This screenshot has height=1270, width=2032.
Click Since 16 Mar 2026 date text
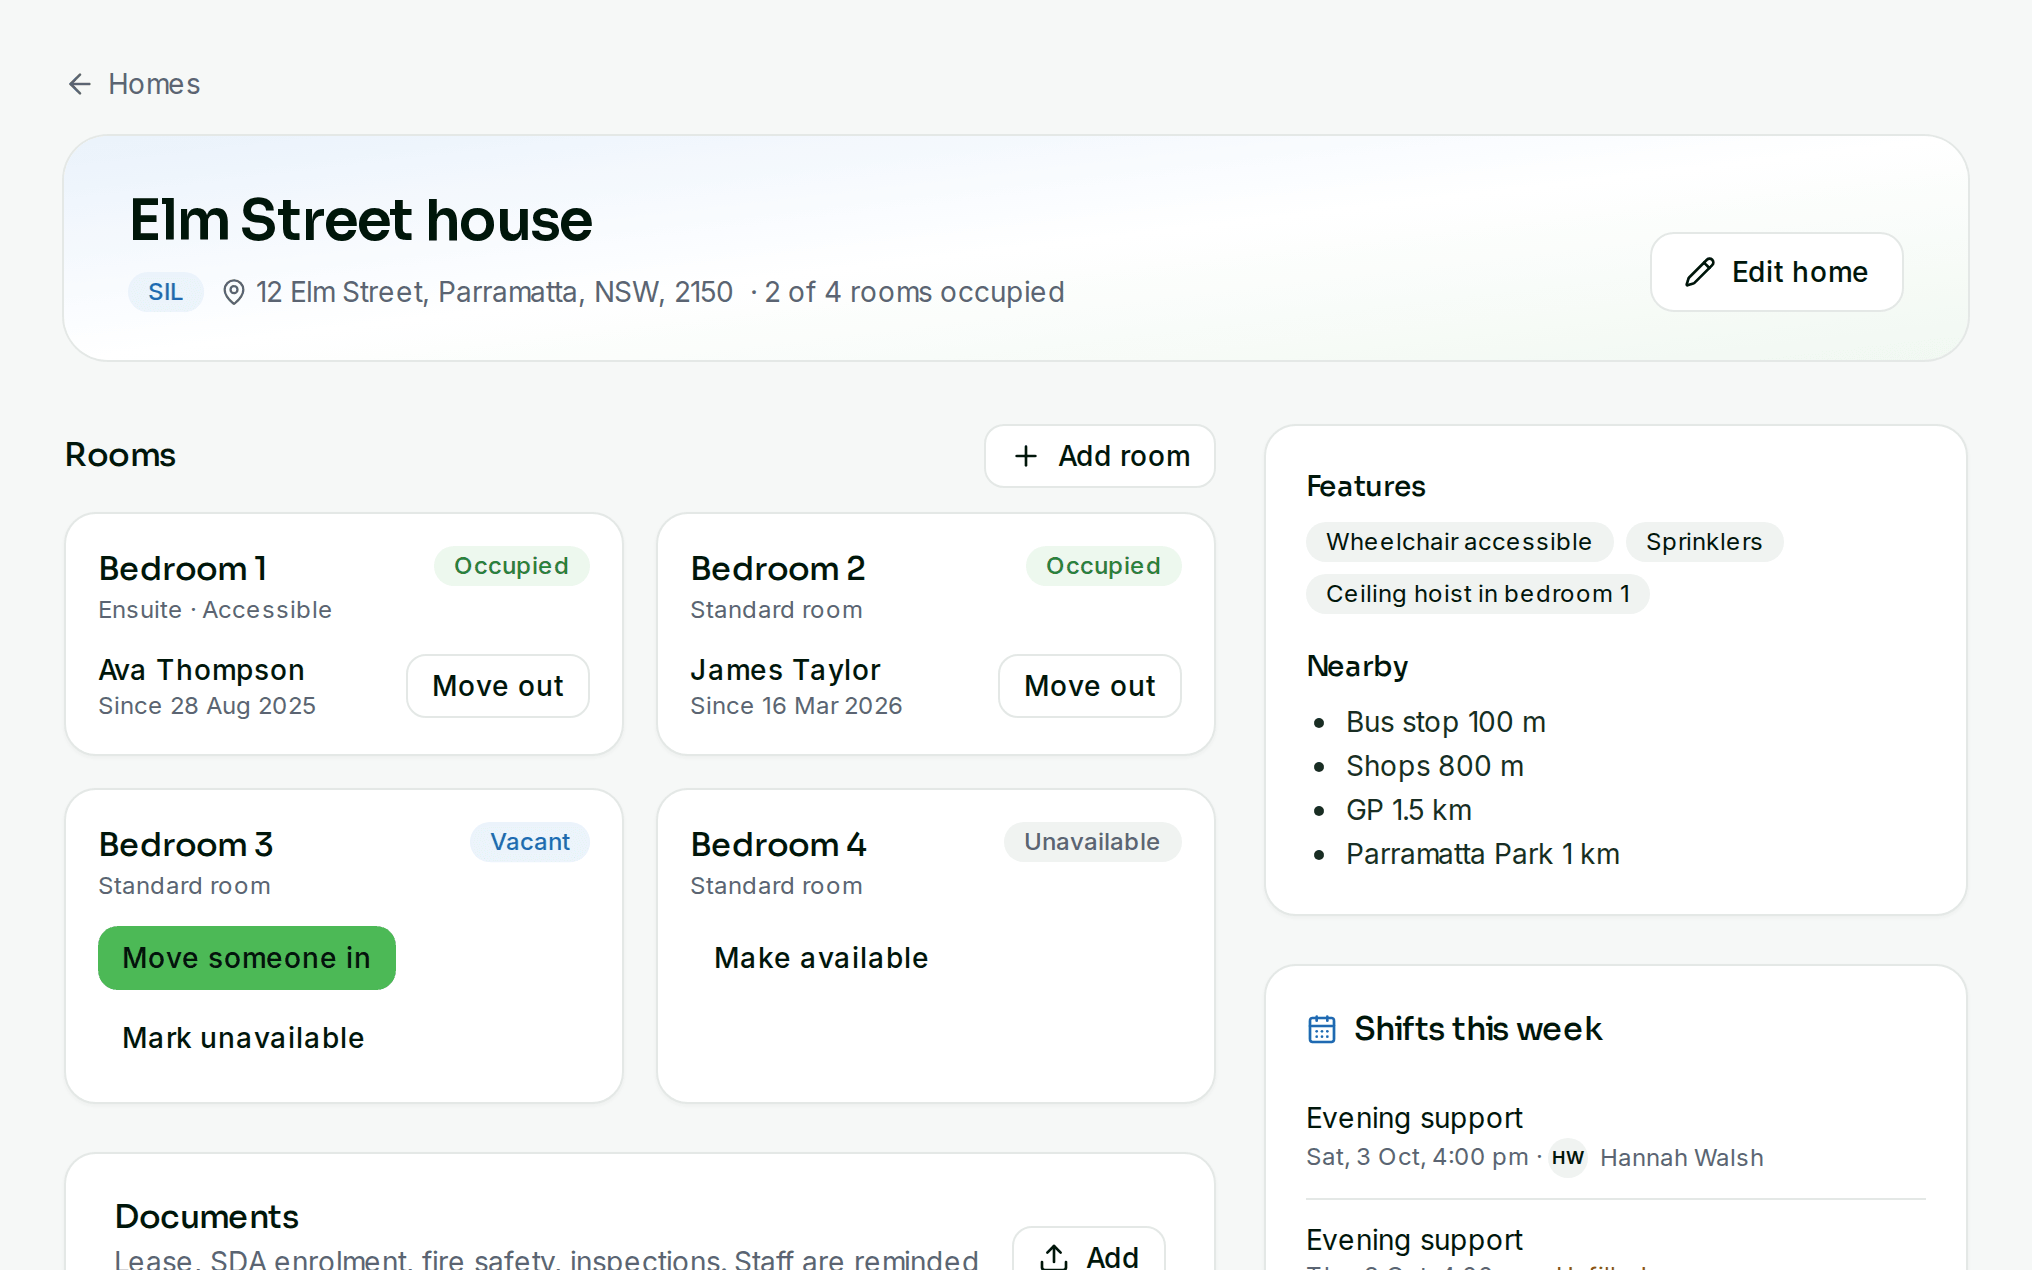click(797, 706)
